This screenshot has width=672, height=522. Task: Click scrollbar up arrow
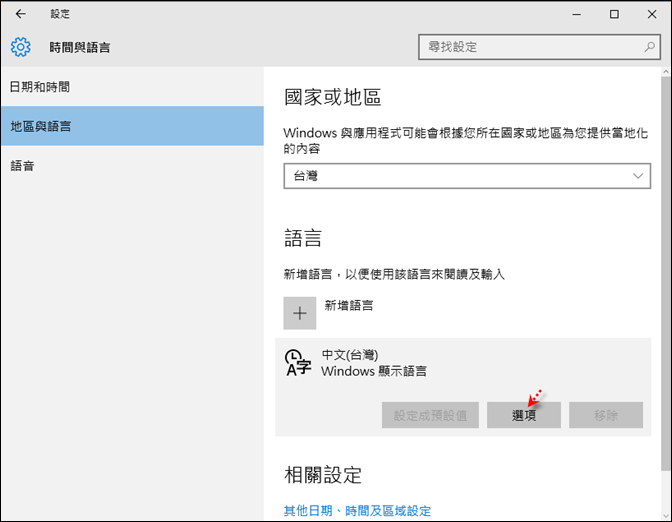click(666, 72)
